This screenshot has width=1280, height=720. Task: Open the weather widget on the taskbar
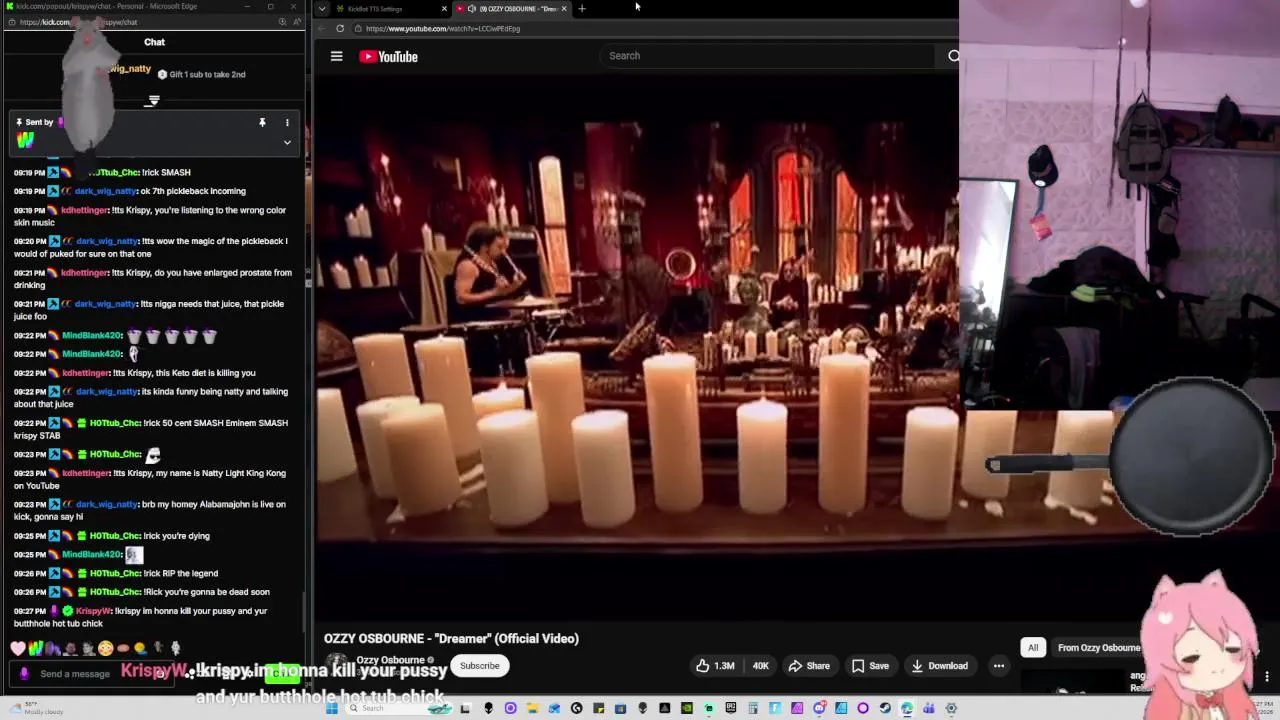[x=36, y=708]
